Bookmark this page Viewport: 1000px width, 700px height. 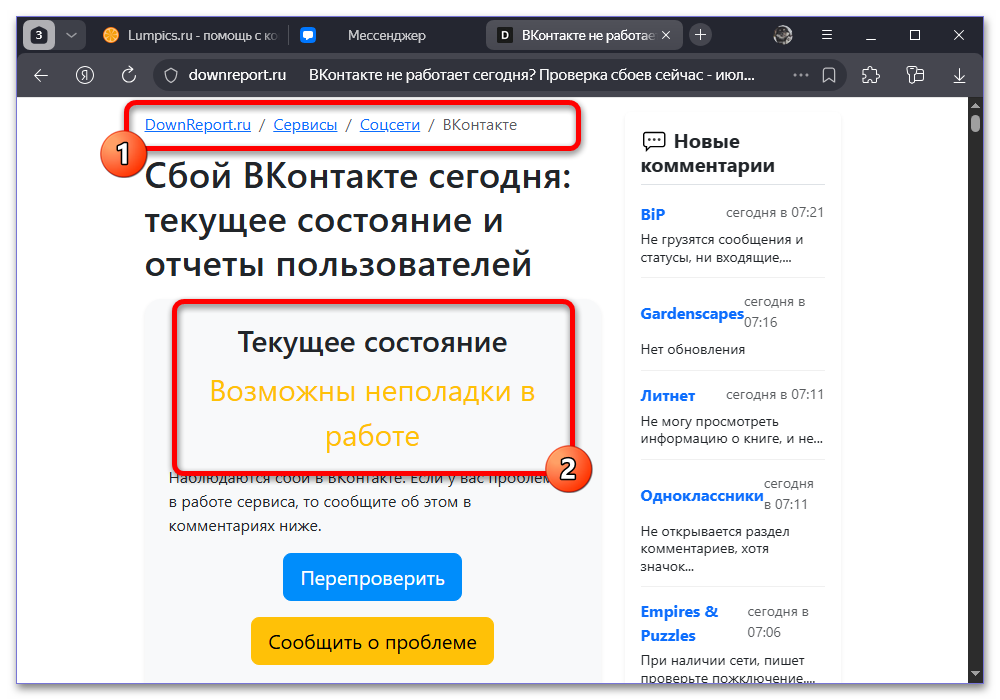coord(828,76)
